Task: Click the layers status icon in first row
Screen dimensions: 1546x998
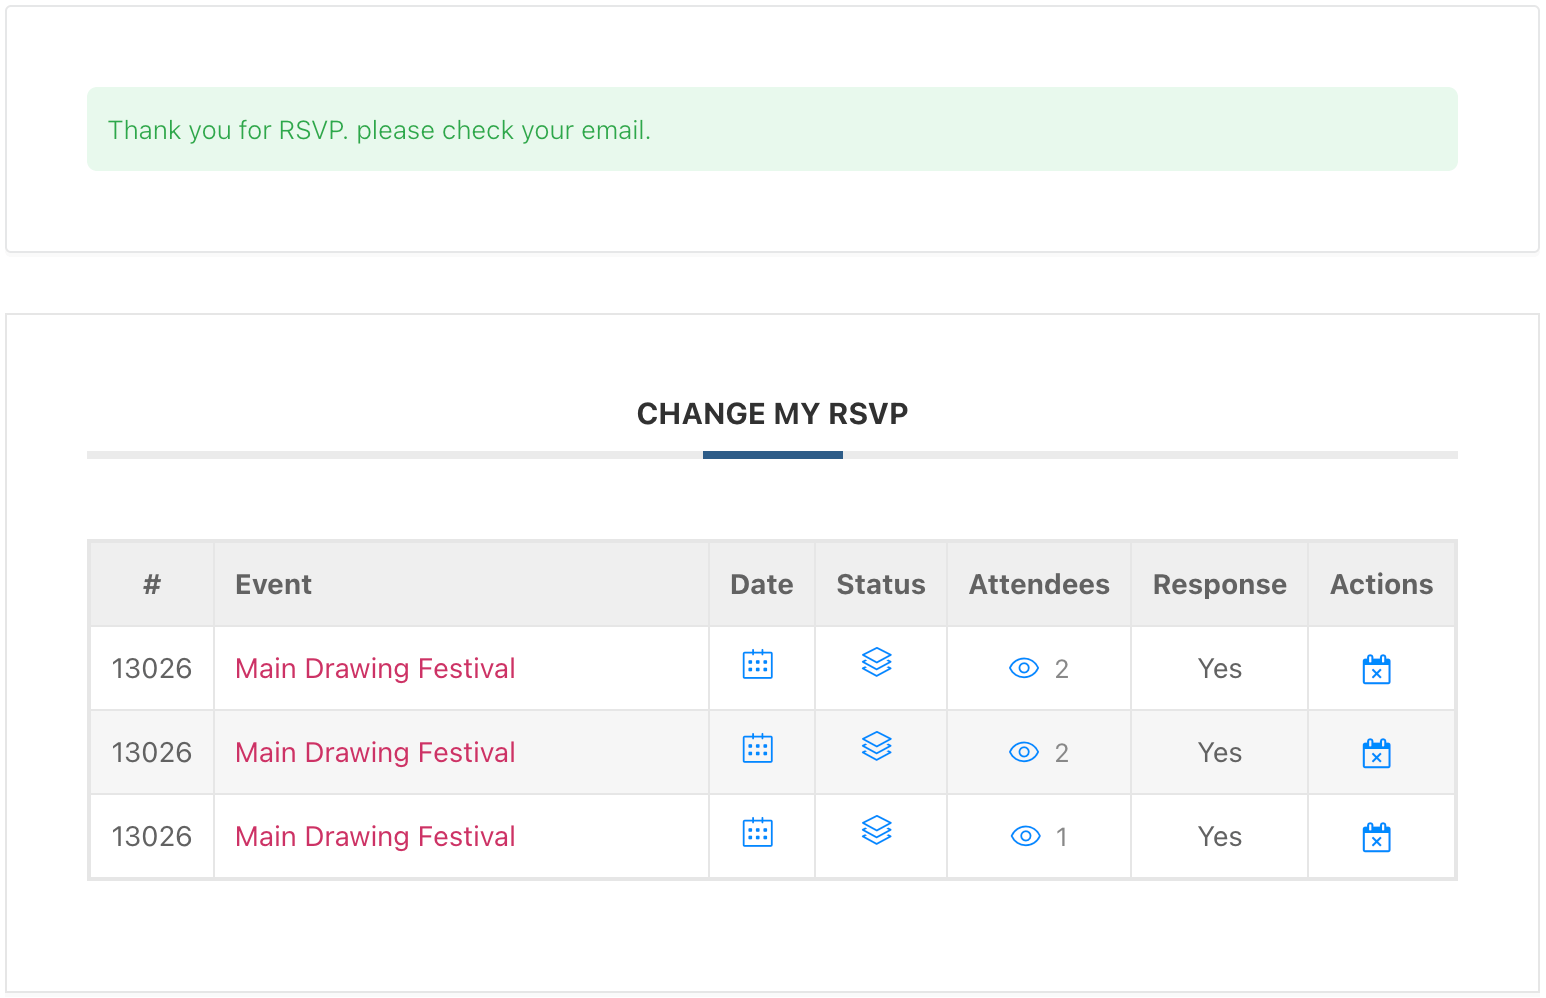Action: pos(876,662)
